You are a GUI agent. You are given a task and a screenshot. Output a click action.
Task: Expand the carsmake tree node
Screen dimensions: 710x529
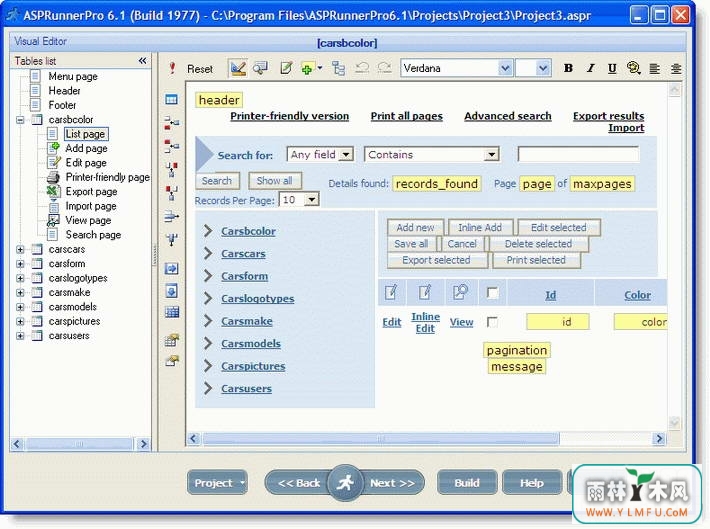pyautogui.click(x=20, y=293)
